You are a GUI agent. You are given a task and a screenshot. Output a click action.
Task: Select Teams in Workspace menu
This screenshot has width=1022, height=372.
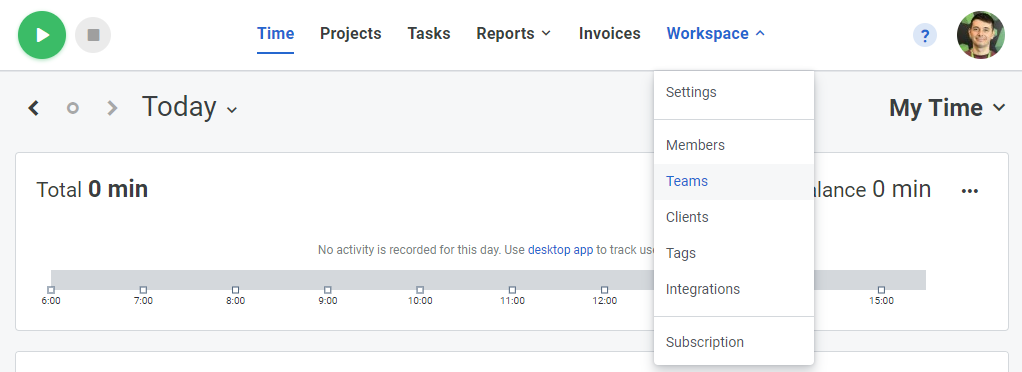click(734, 182)
